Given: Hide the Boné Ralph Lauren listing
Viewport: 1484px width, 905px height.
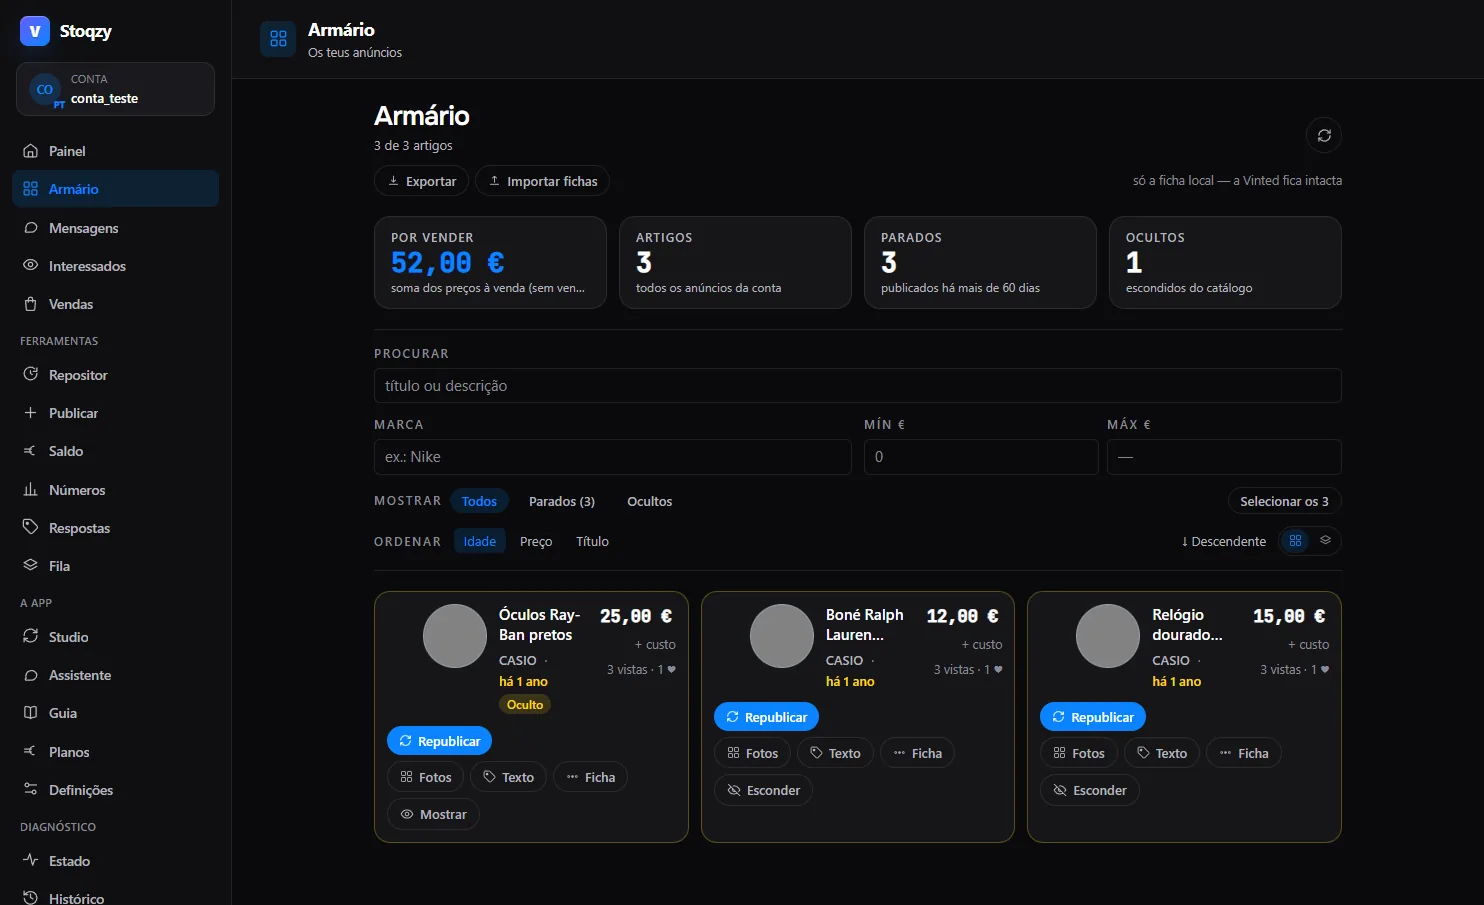Looking at the screenshot, I should pyautogui.click(x=763, y=790).
